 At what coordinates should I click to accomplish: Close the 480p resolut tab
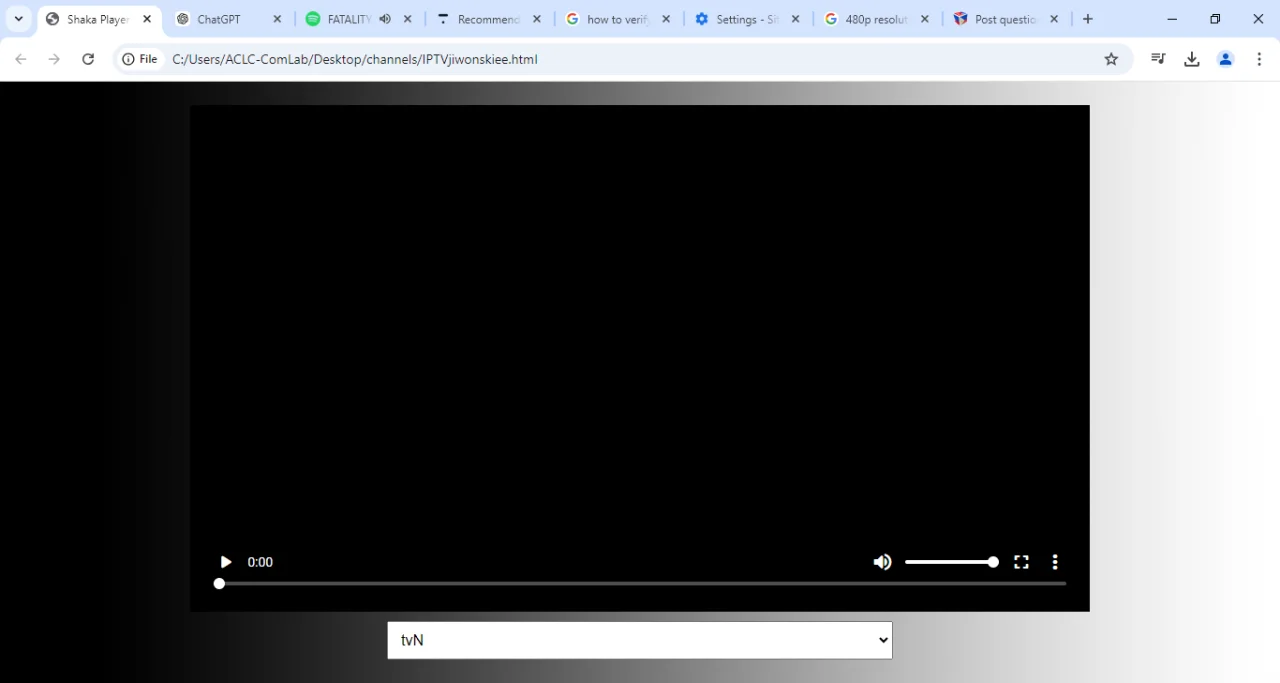925,19
